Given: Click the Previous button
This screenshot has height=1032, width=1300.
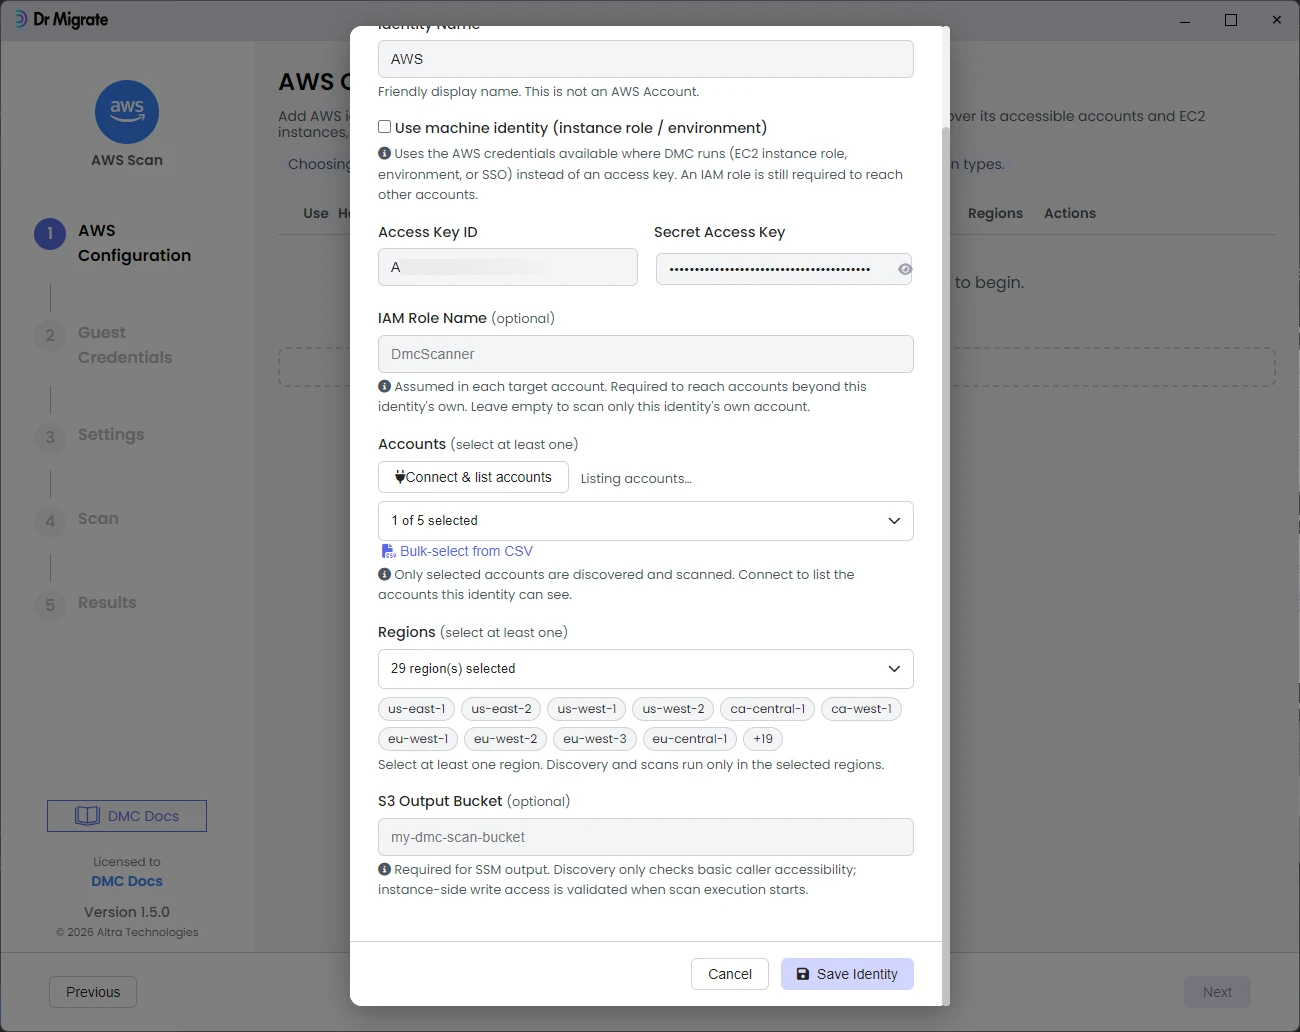Looking at the screenshot, I should pos(93,992).
